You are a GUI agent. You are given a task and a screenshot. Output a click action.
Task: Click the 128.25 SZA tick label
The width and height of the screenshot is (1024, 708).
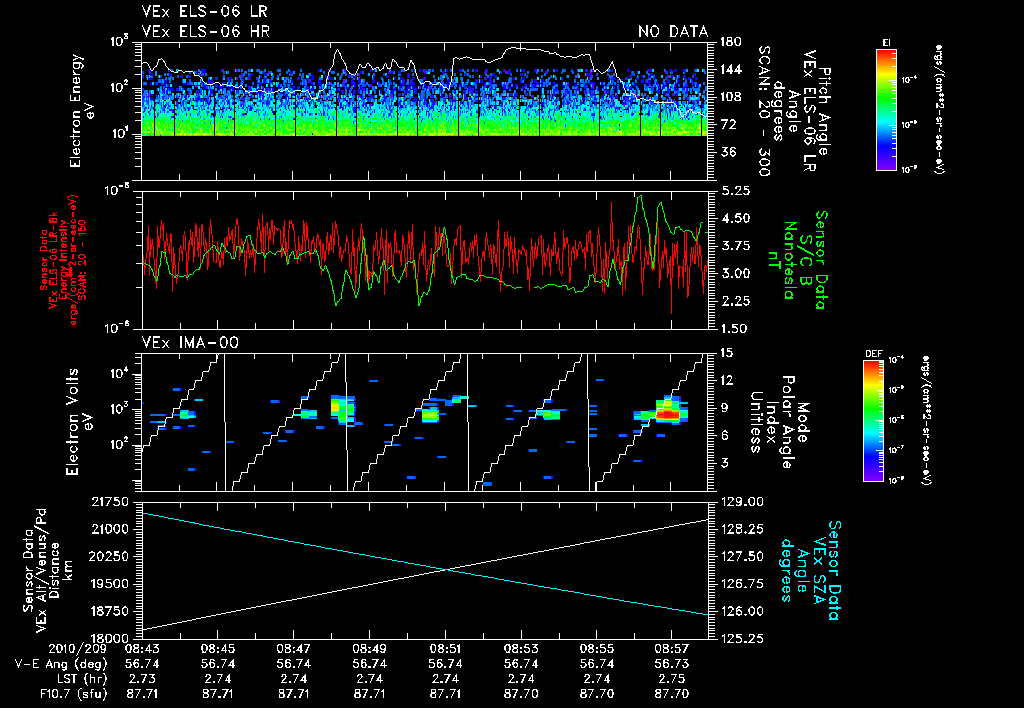point(741,529)
